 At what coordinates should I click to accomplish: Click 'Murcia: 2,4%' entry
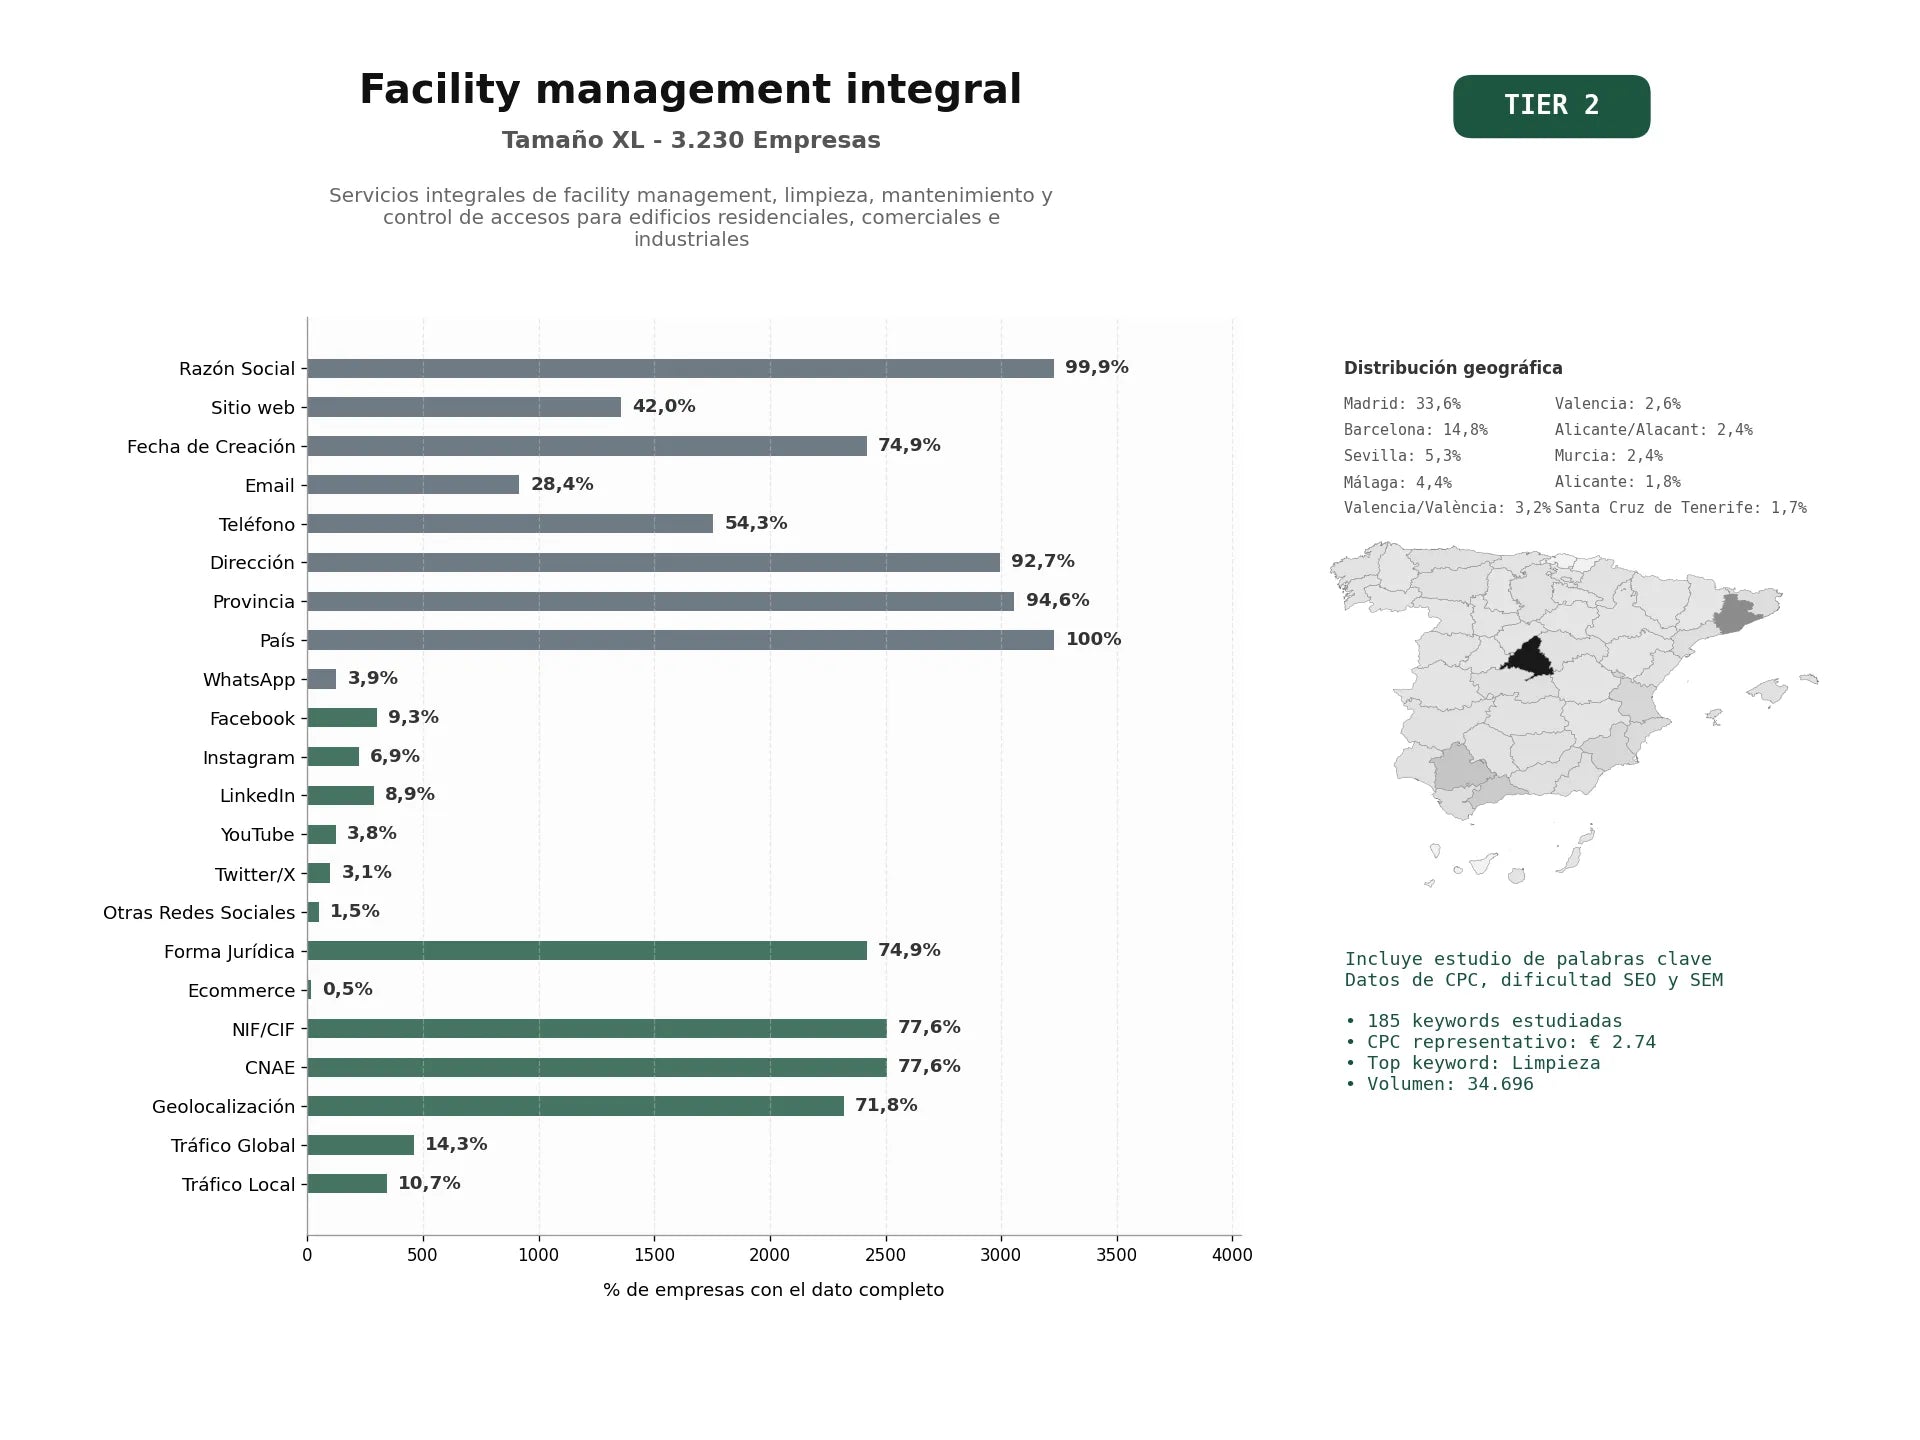pos(1609,456)
